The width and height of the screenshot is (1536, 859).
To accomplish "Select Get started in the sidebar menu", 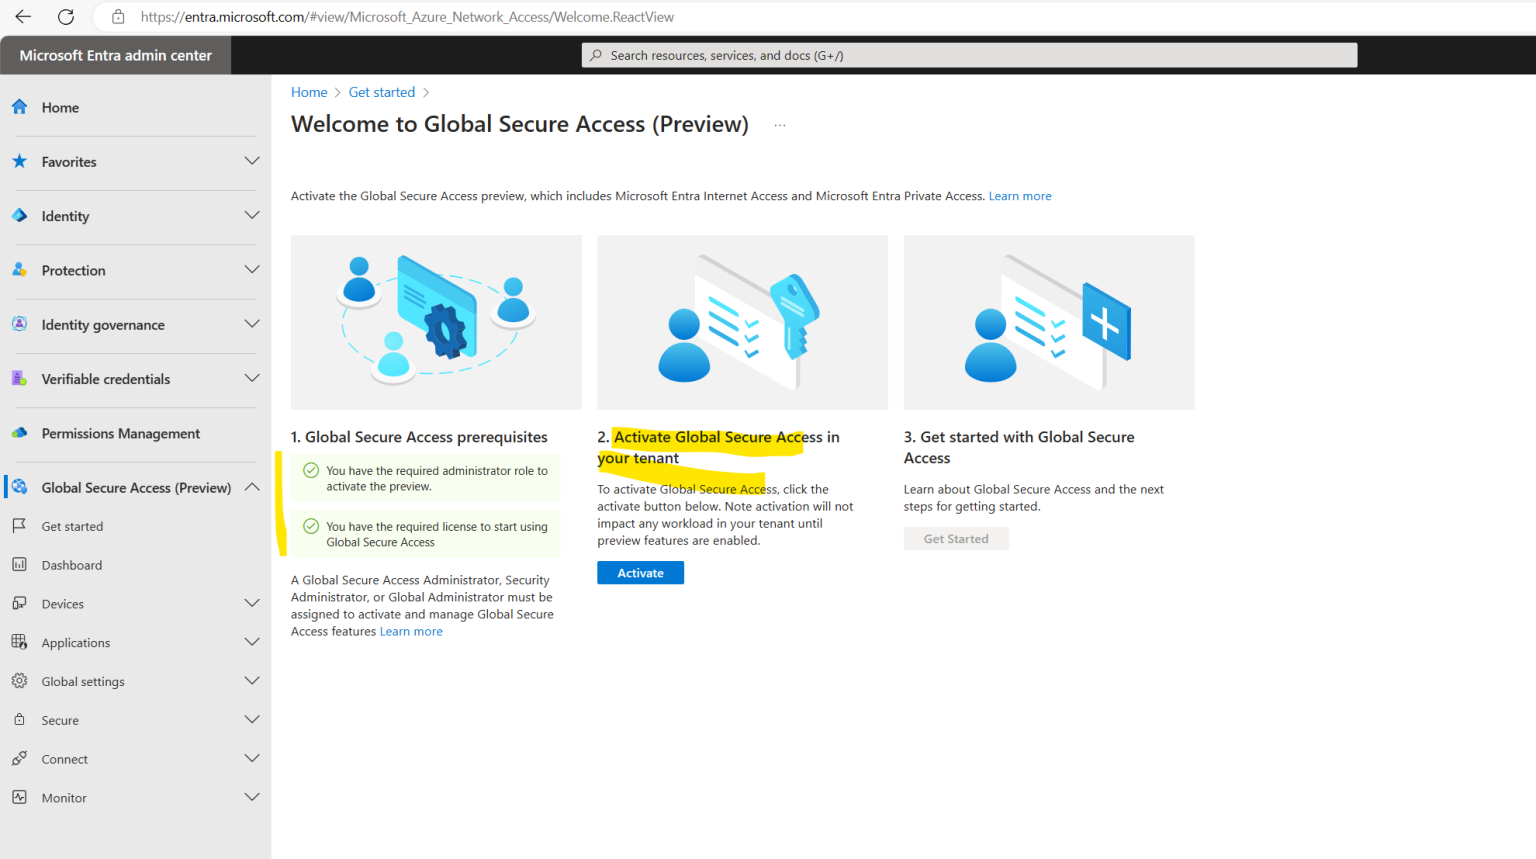I will [69, 525].
